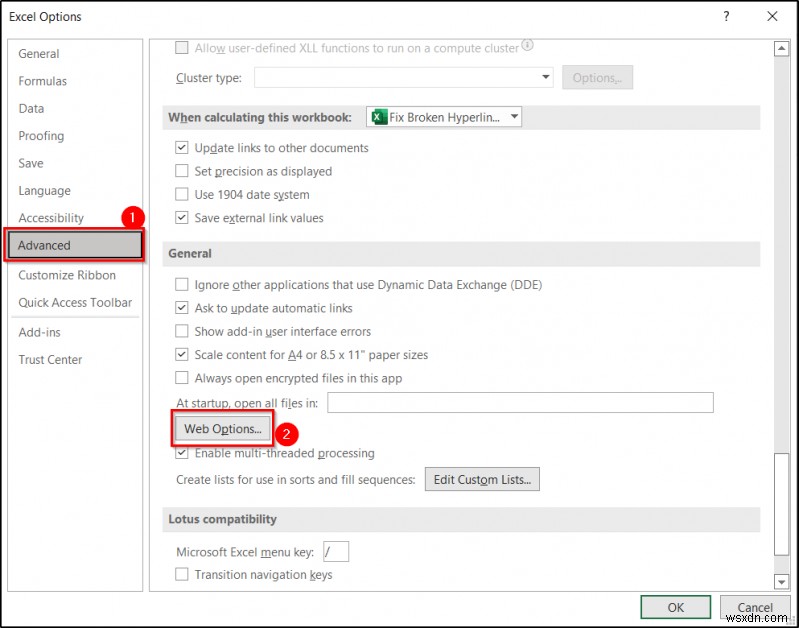Viewport: 799px width, 628px height.
Task: Close the Excel Options dialog
Action: click(x=773, y=16)
